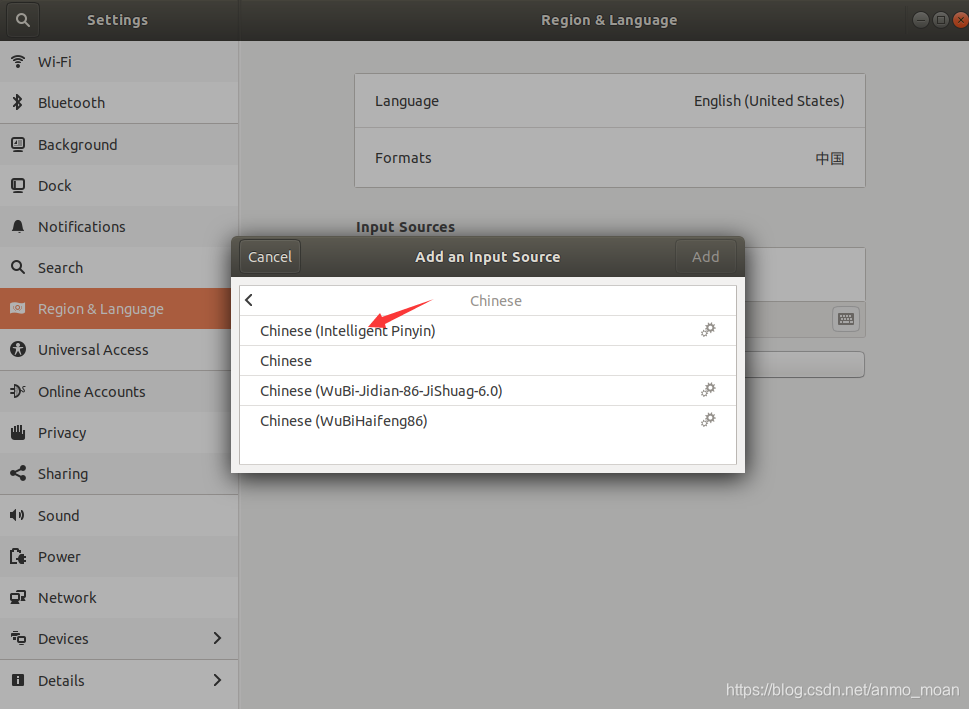969x709 pixels.
Task: Click the Power battery icon
Action: 18,556
